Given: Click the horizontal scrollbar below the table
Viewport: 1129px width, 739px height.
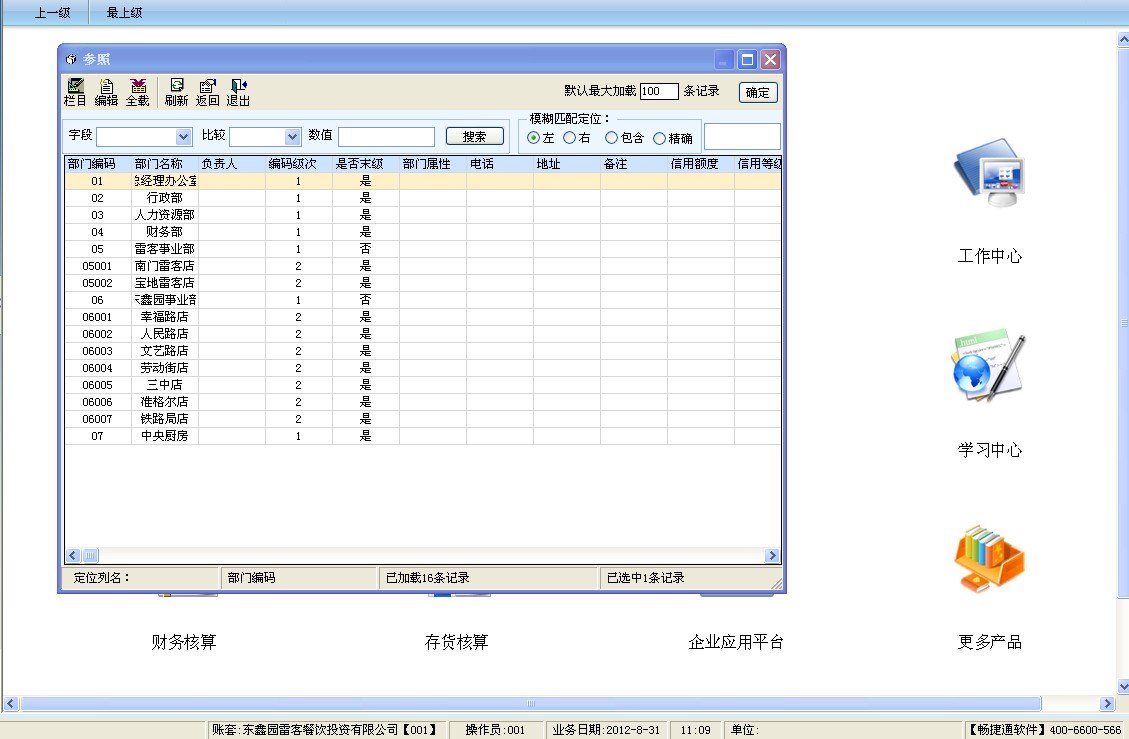Looking at the screenshot, I should tap(420, 555).
